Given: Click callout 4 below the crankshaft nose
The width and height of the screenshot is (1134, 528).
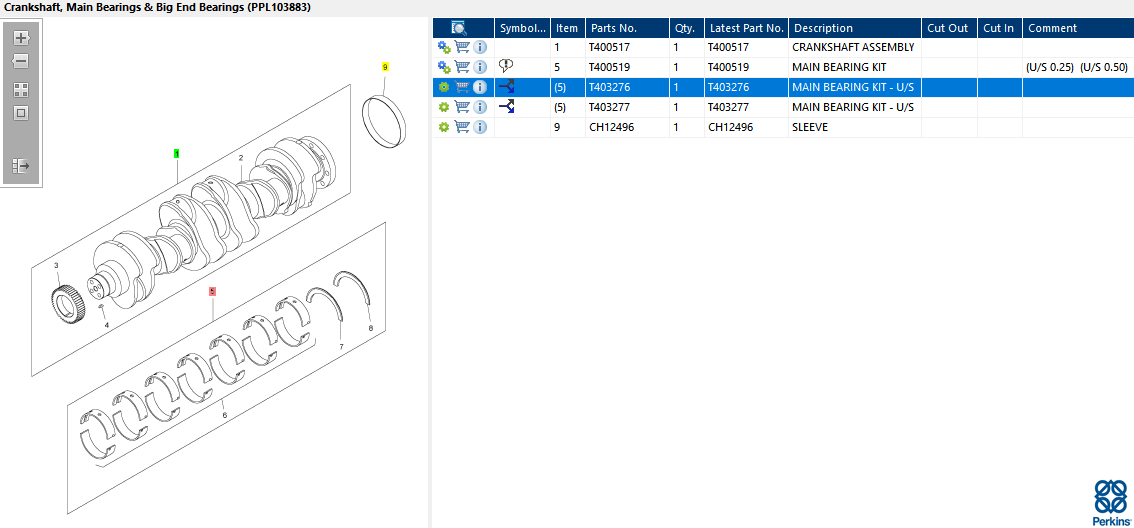Looking at the screenshot, I should click(106, 325).
